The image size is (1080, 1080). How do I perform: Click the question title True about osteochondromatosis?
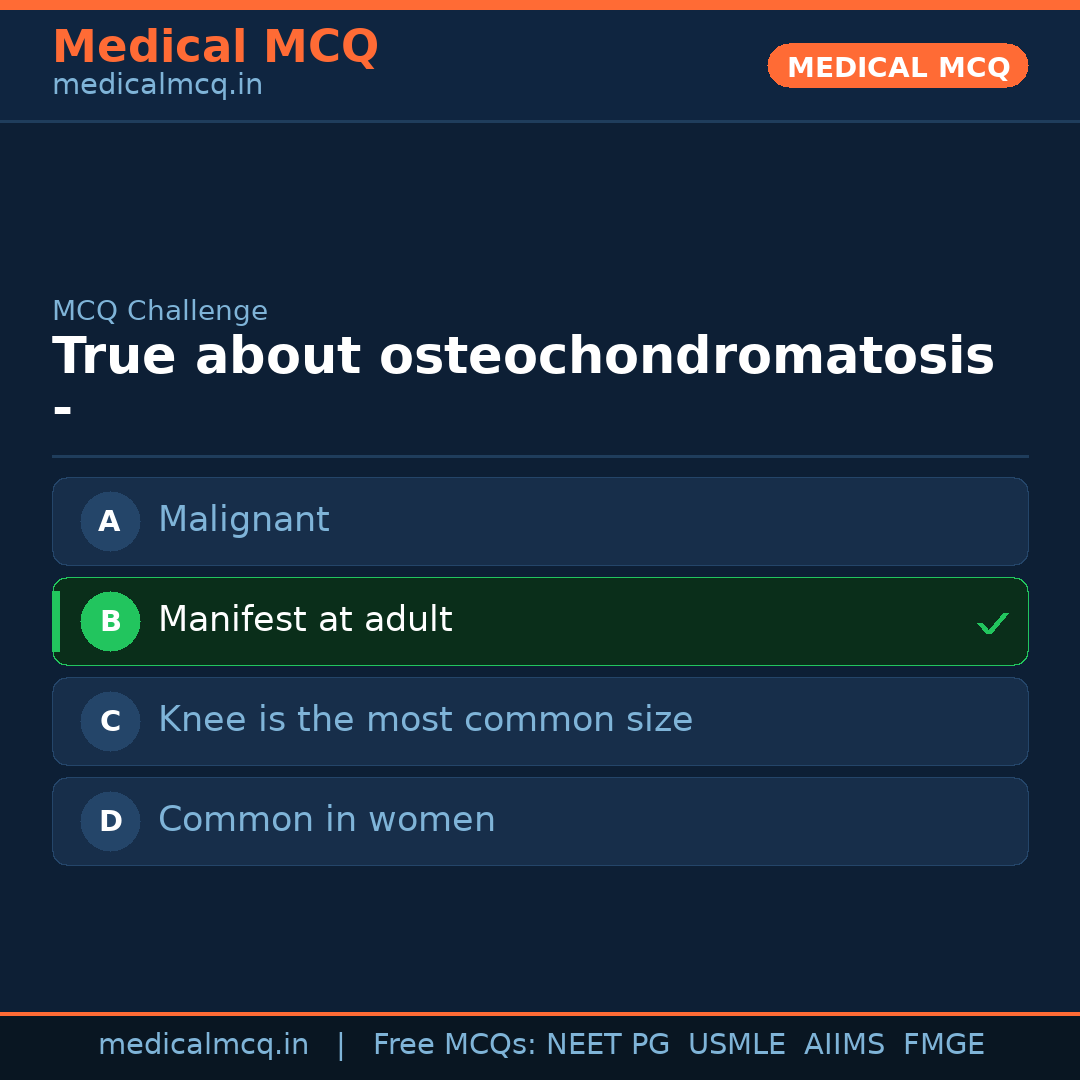(x=522, y=355)
